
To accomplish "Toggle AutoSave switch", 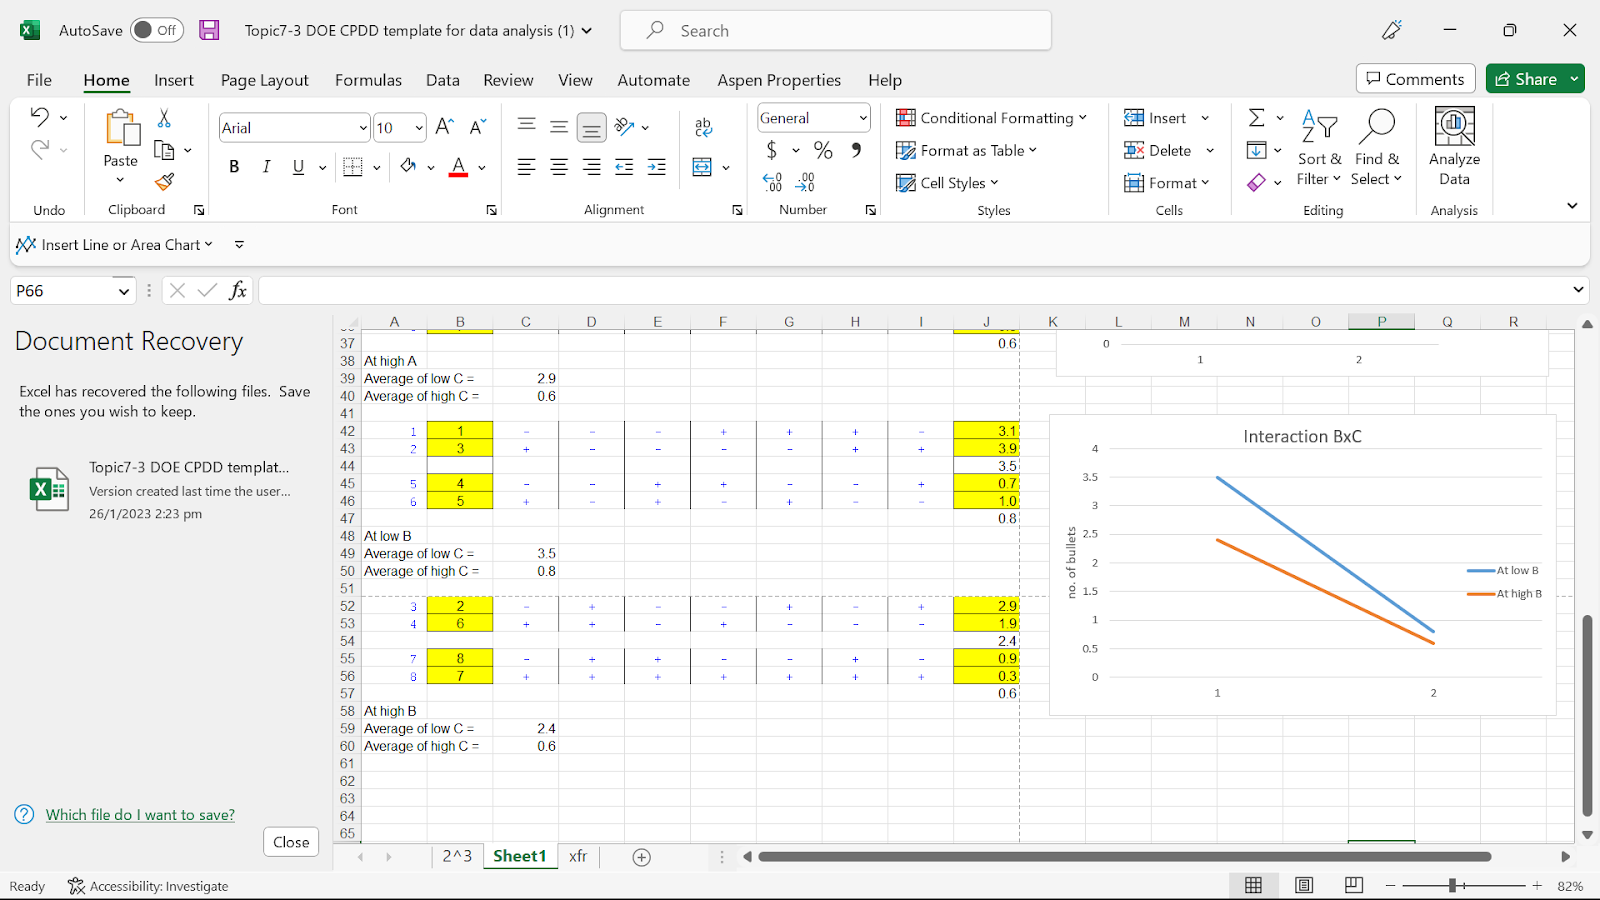I will pos(157,30).
